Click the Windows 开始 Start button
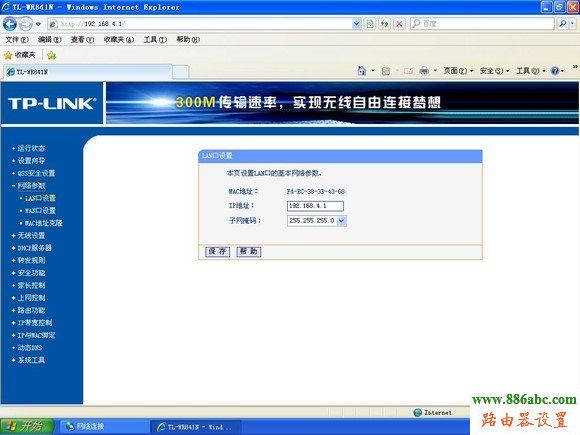Image resolution: width=580 pixels, height=435 pixels. 27,426
